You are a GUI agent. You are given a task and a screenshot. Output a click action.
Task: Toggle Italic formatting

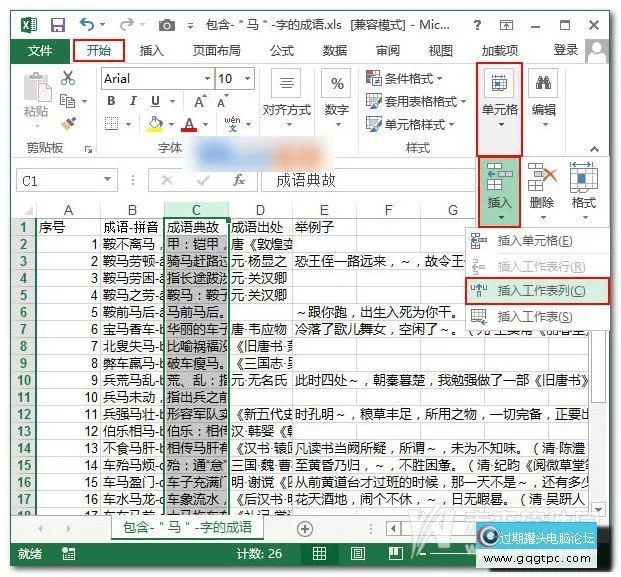(x=133, y=101)
